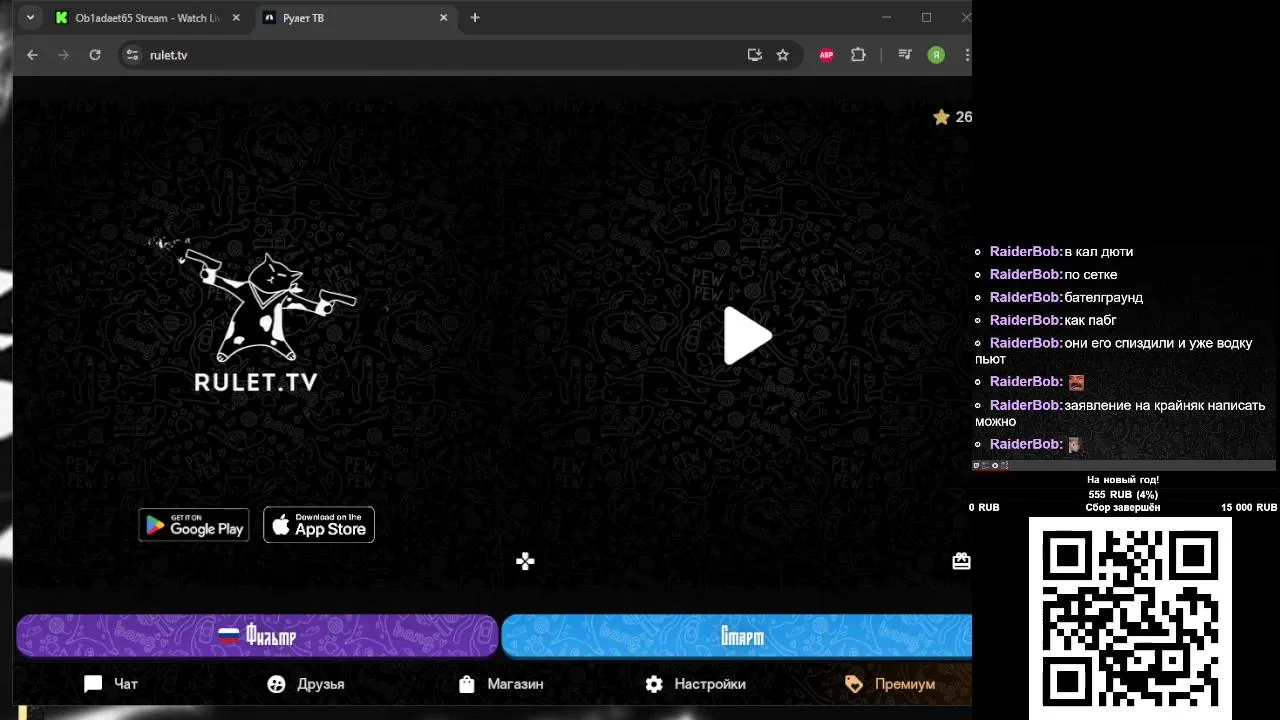Screen dimensions: 1280x720
Task: Open the media control icon
Action: [x=905, y=55]
